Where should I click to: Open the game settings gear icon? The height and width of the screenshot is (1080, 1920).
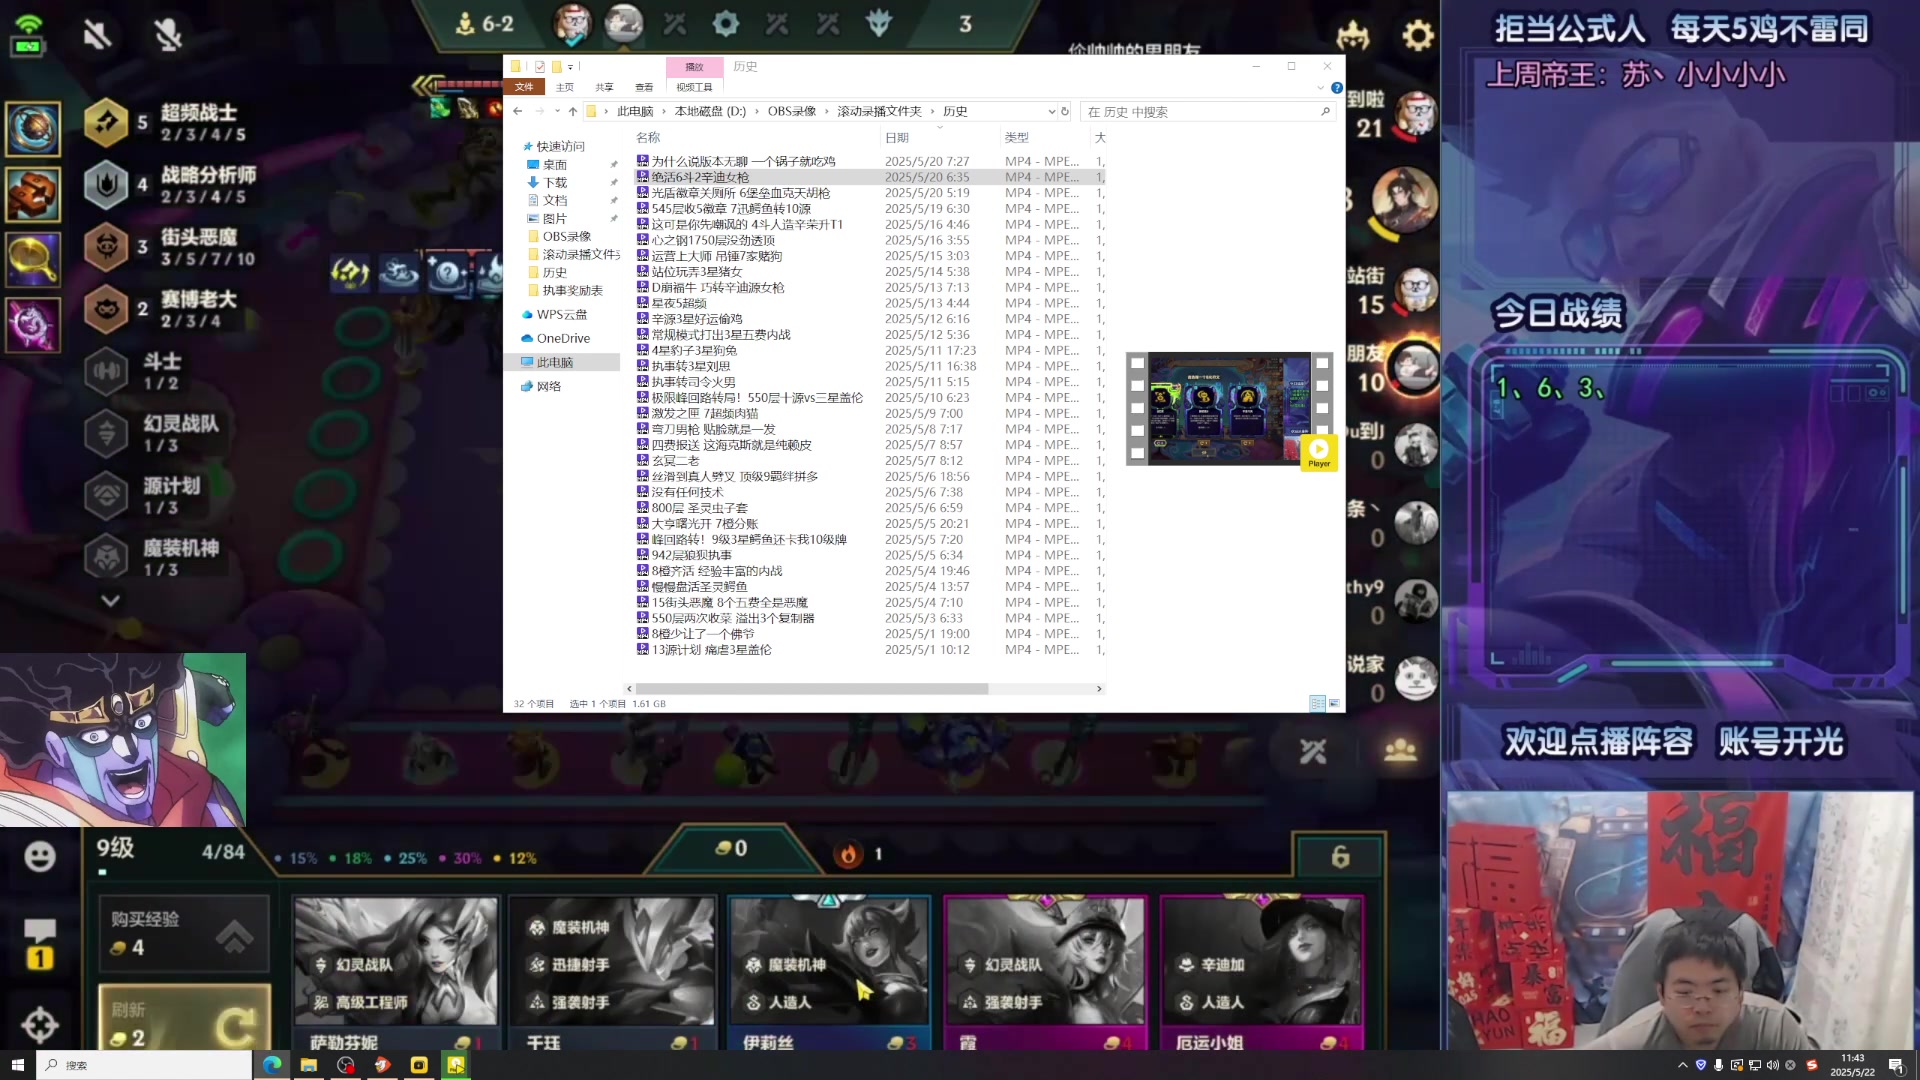1418,36
